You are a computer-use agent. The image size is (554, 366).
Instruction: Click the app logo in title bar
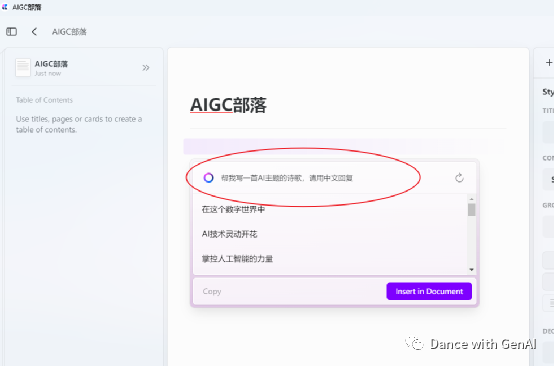[5, 7]
